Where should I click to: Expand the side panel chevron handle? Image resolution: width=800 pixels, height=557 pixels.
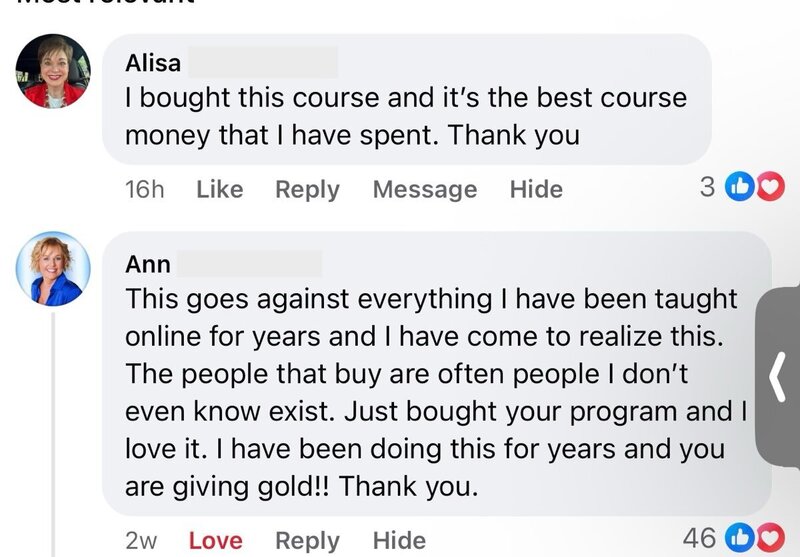779,380
